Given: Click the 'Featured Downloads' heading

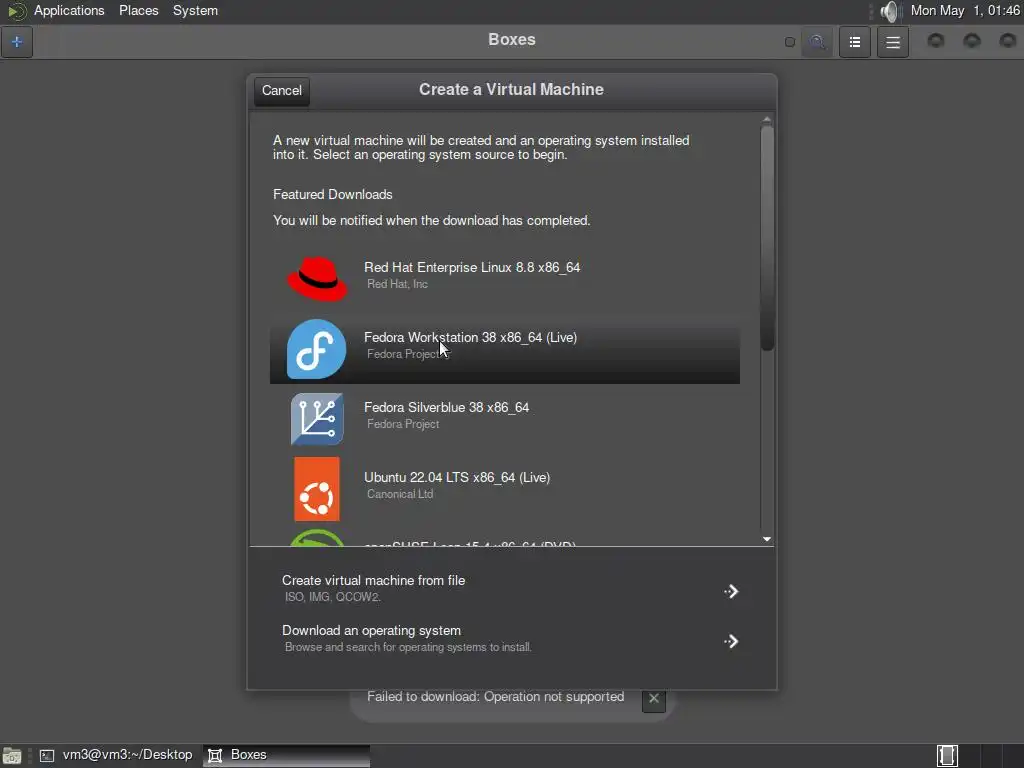Looking at the screenshot, I should (332, 195).
